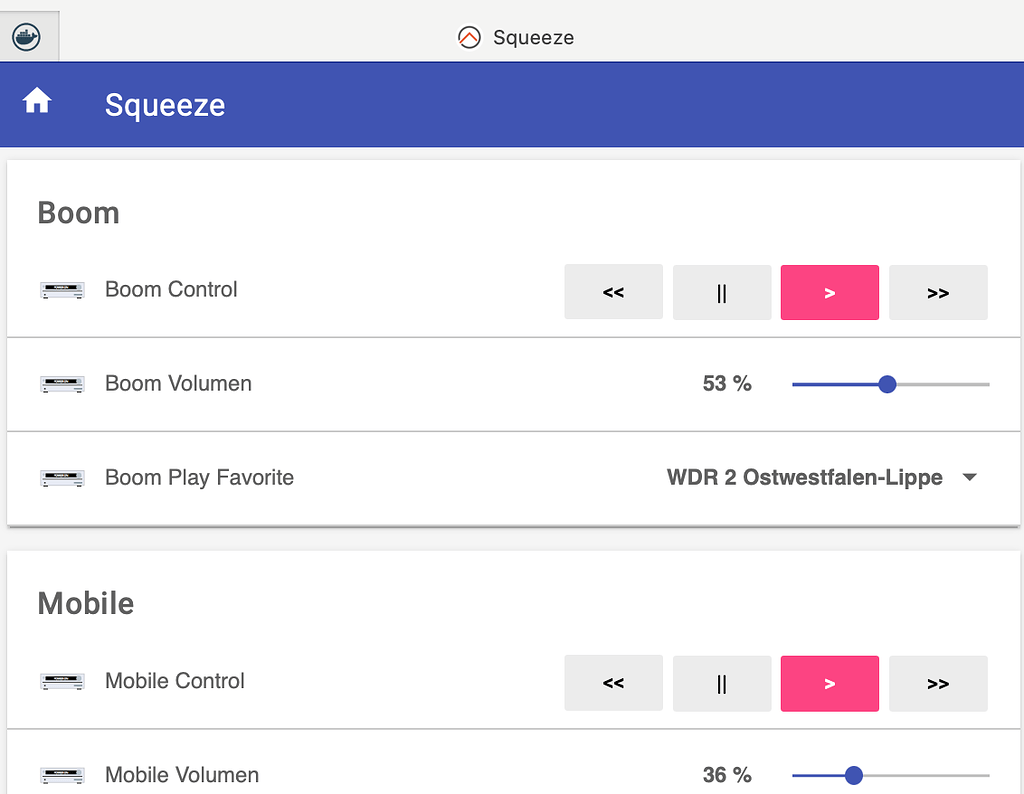This screenshot has width=1024, height=794.
Task: Skip to previous track on Boom player
Action: [x=613, y=292]
